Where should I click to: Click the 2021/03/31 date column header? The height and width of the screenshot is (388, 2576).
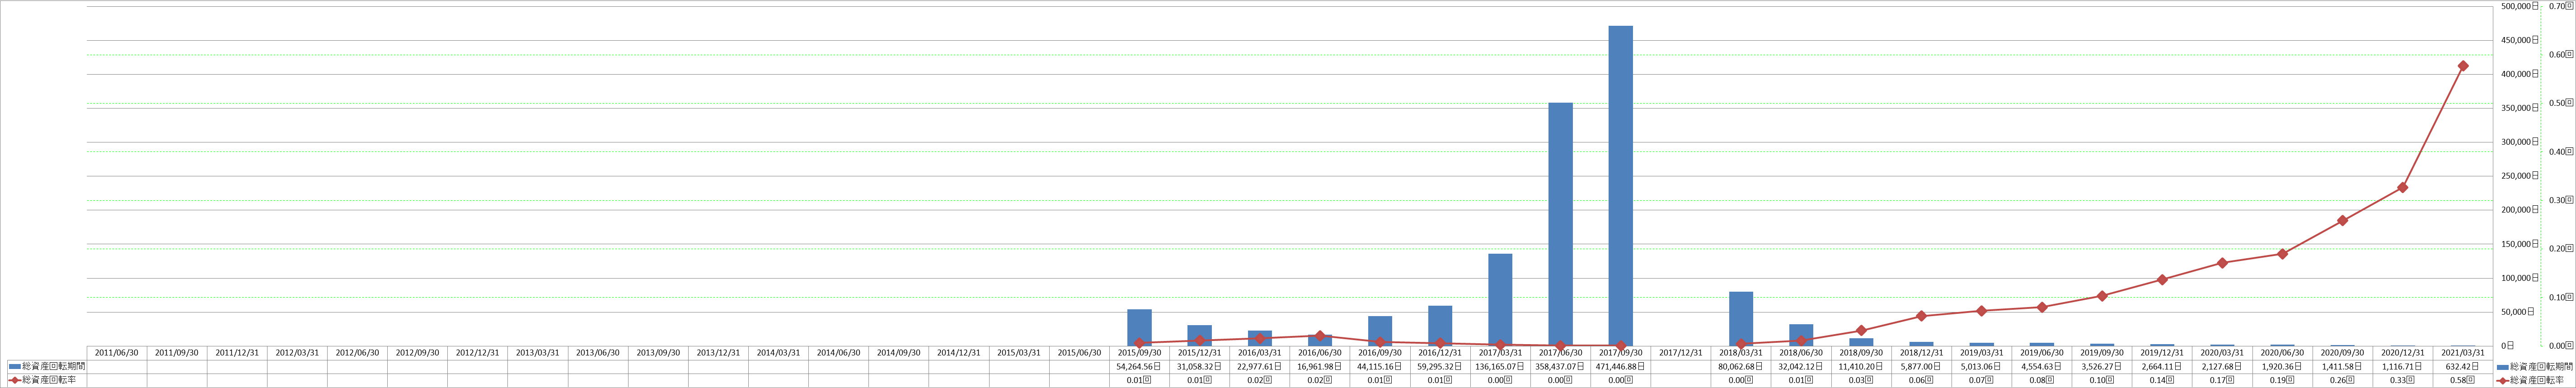pyautogui.click(x=2463, y=353)
